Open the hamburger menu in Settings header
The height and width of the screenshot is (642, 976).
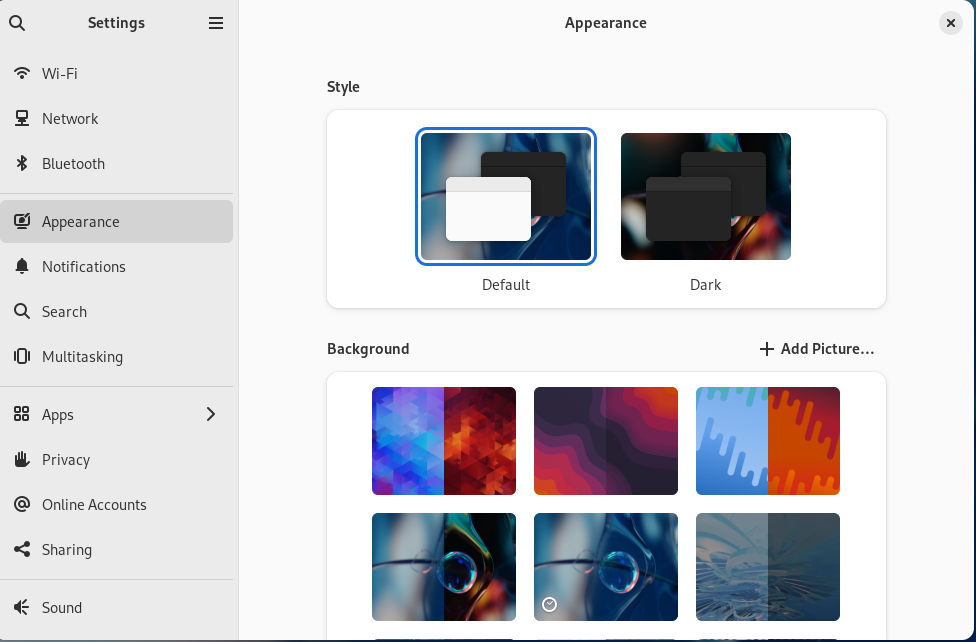pyautogui.click(x=216, y=23)
